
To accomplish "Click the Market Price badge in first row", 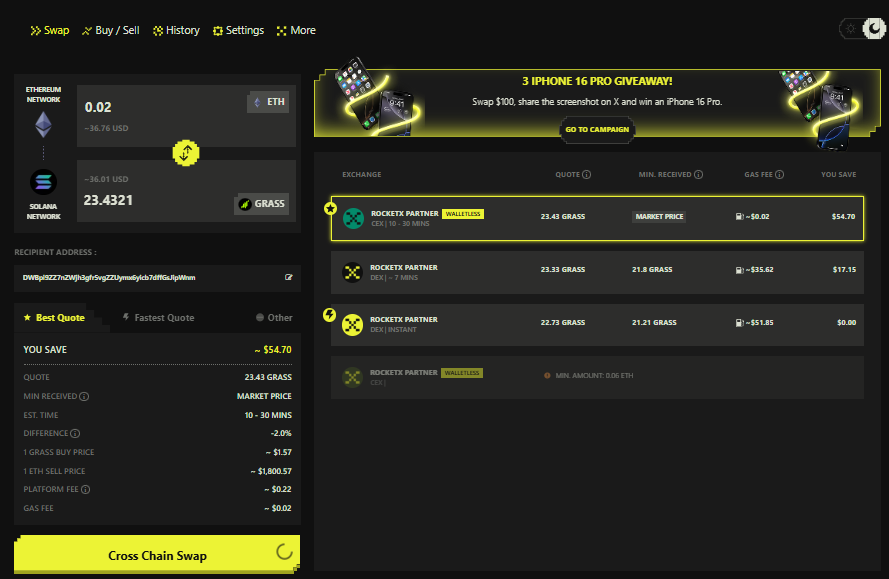I will pos(659,217).
